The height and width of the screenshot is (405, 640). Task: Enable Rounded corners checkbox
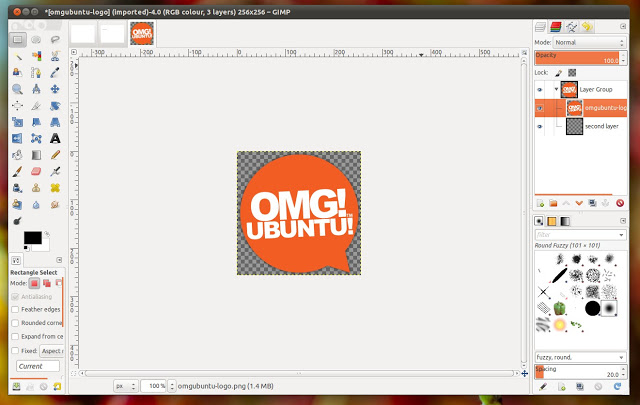pyautogui.click(x=15, y=323)
